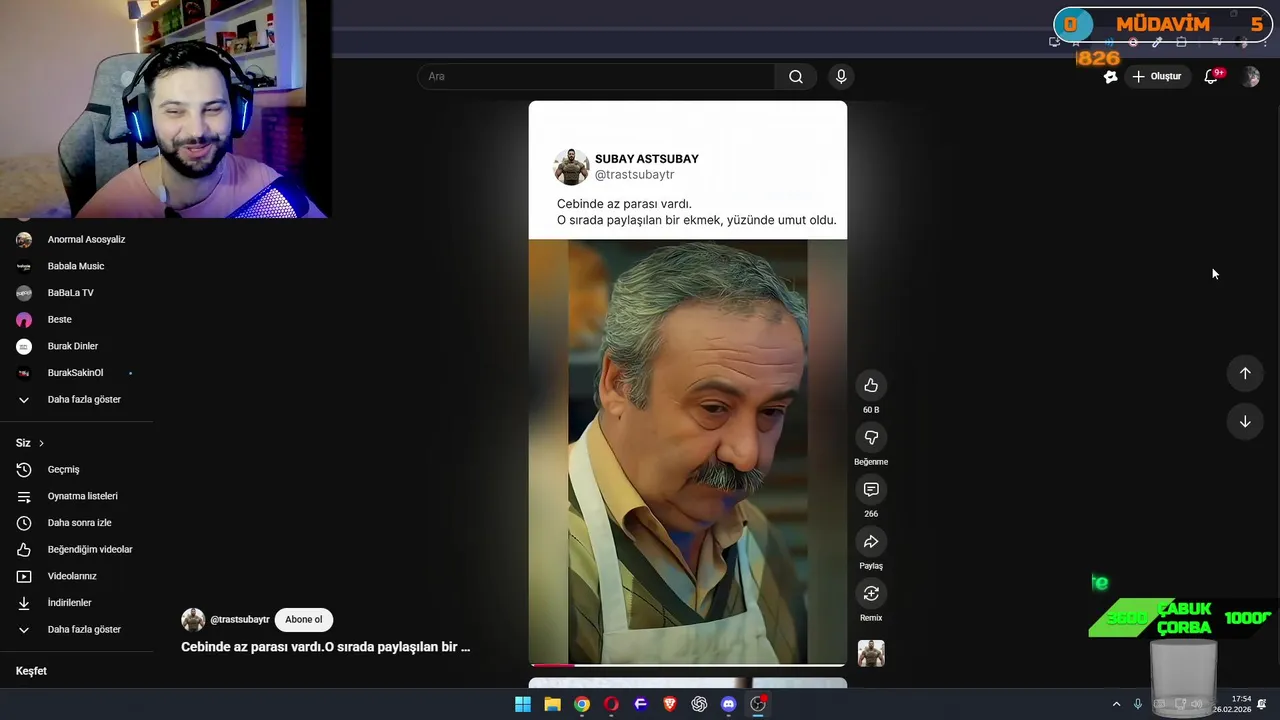This screenshot has width=1280, height=720.
Task: Open Opera browser from taskbar
Action: tap(611, 704)
